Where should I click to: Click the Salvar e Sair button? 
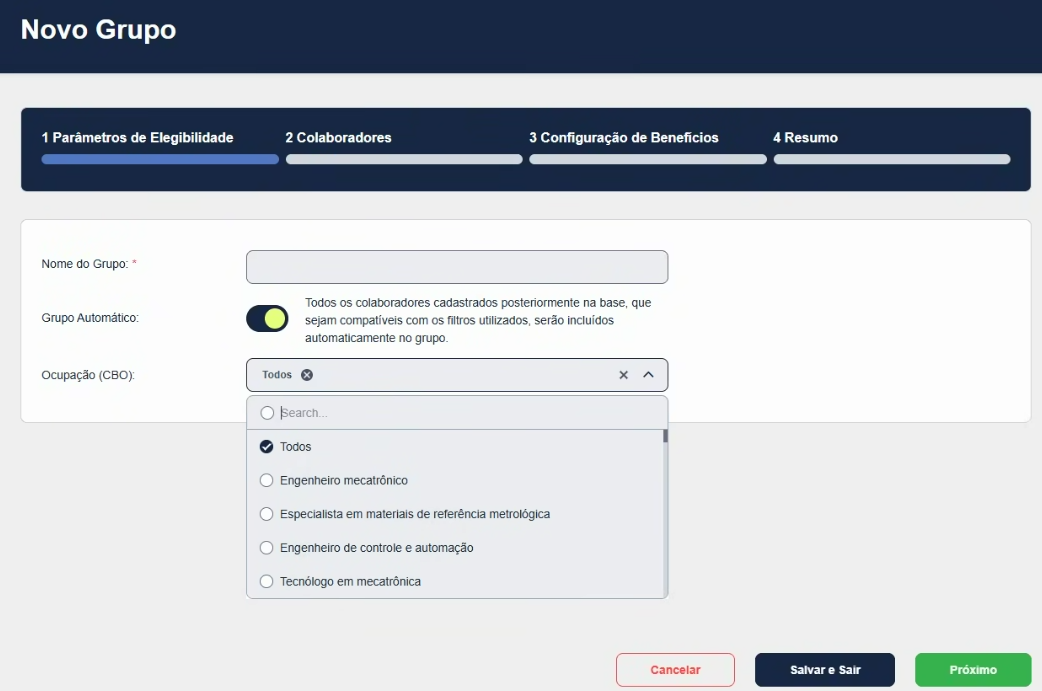(x=825, y=670)
